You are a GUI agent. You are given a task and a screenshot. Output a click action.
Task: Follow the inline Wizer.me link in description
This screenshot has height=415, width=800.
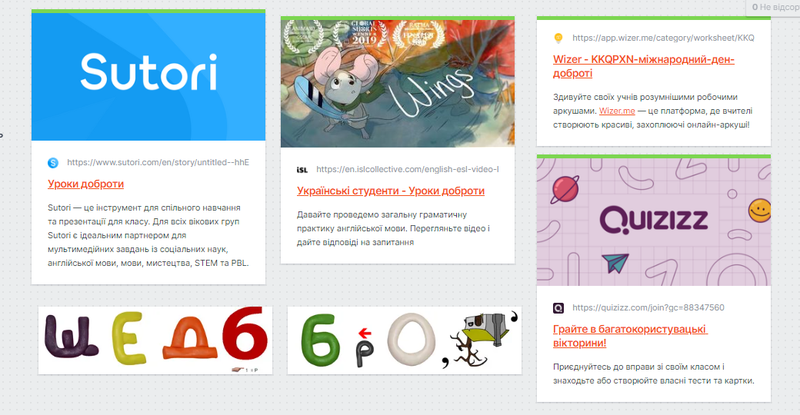617,111
